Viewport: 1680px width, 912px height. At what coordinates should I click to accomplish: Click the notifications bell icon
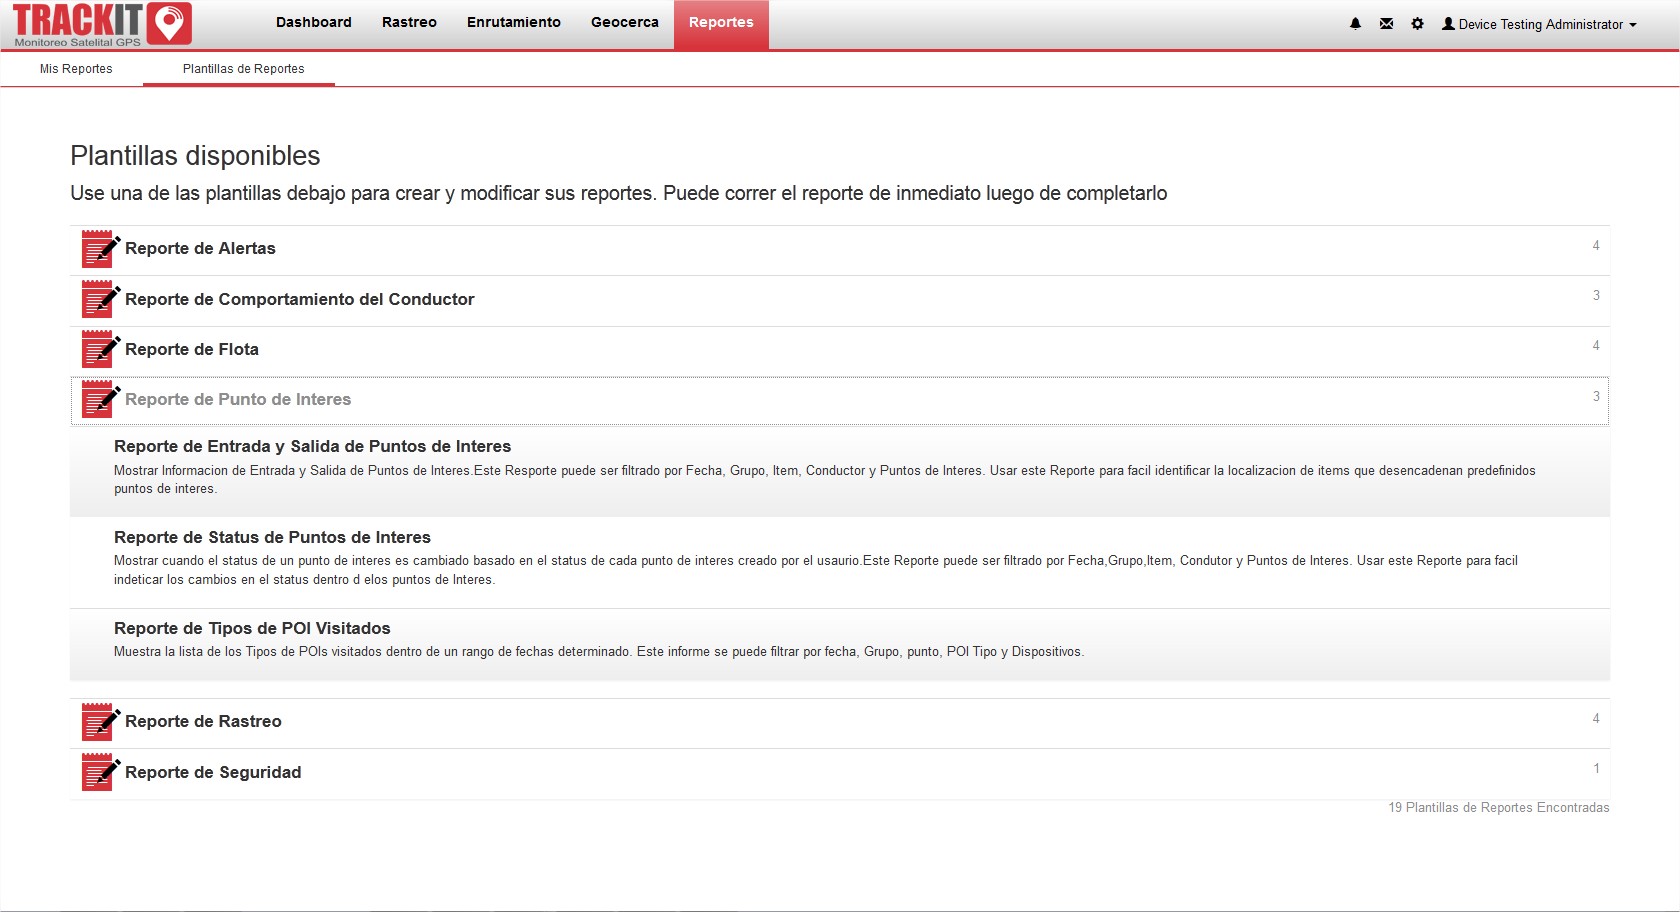click(1355, 24)
